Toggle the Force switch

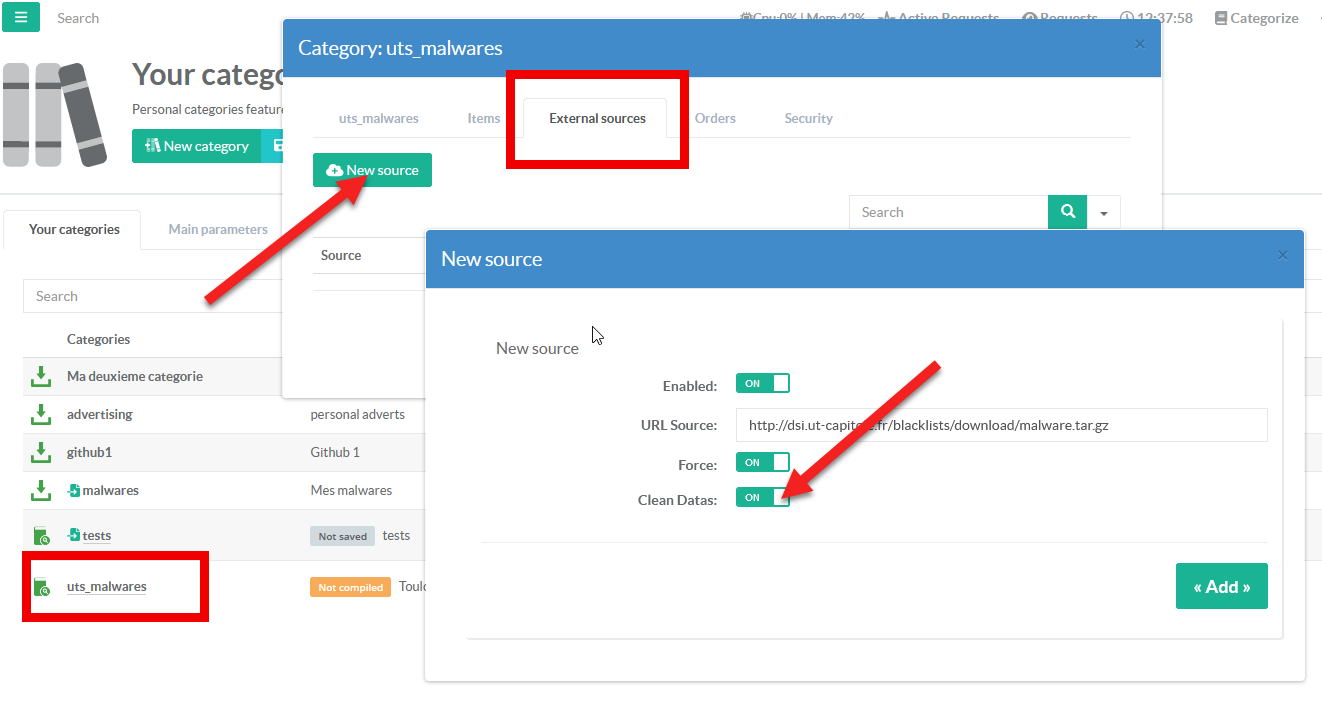(x=762, y=462)
